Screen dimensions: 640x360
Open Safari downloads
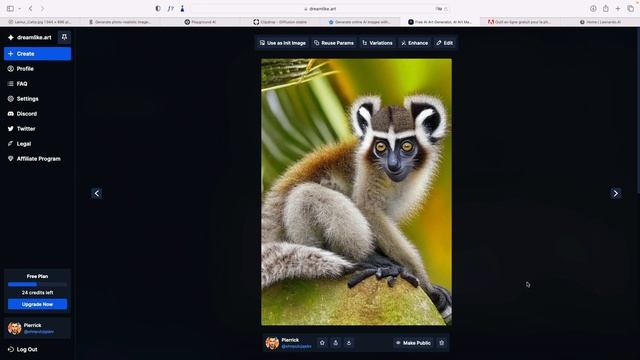[x=593, y=9]
